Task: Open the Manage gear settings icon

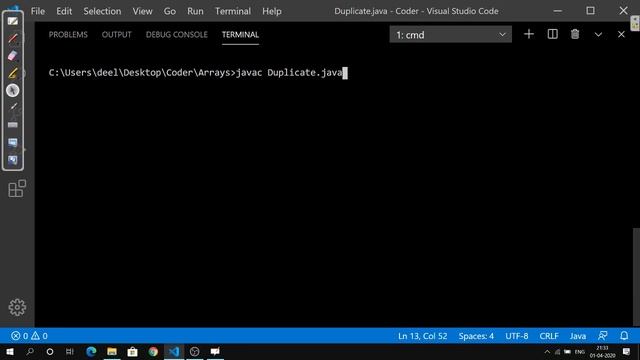Action: [17, 307]
